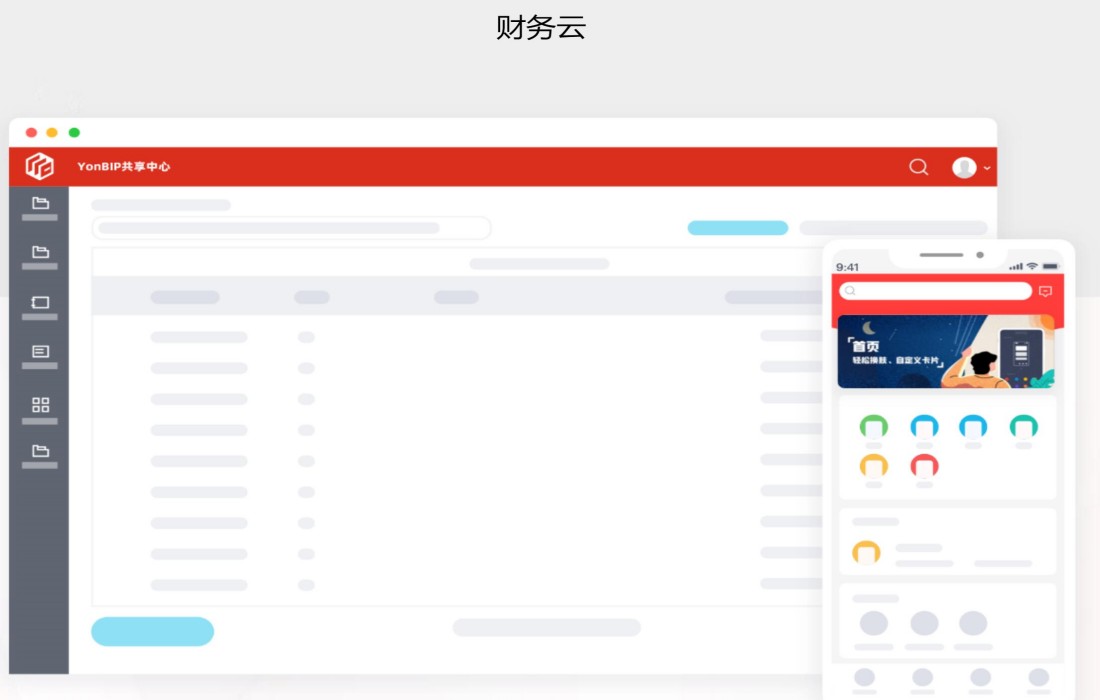Click the YonBIP cube logo in header
The image size is (1100, 700).
click(x=40, y=166)
